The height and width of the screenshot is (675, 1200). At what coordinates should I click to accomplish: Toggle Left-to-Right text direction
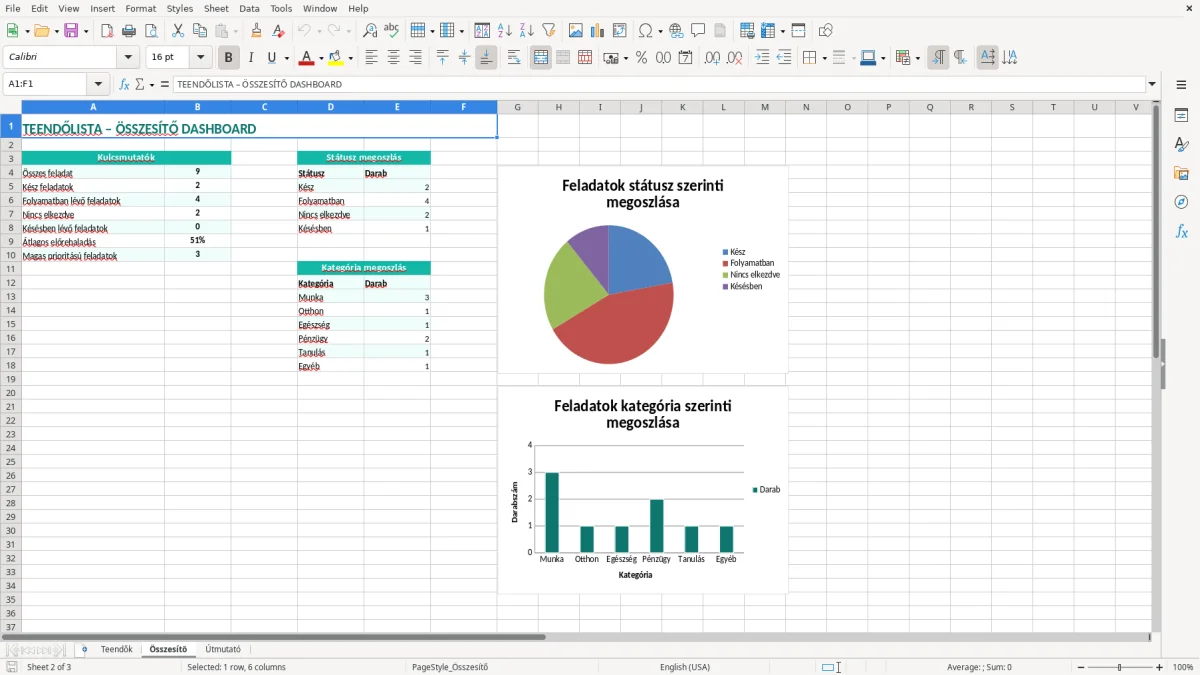click(938, 58)
